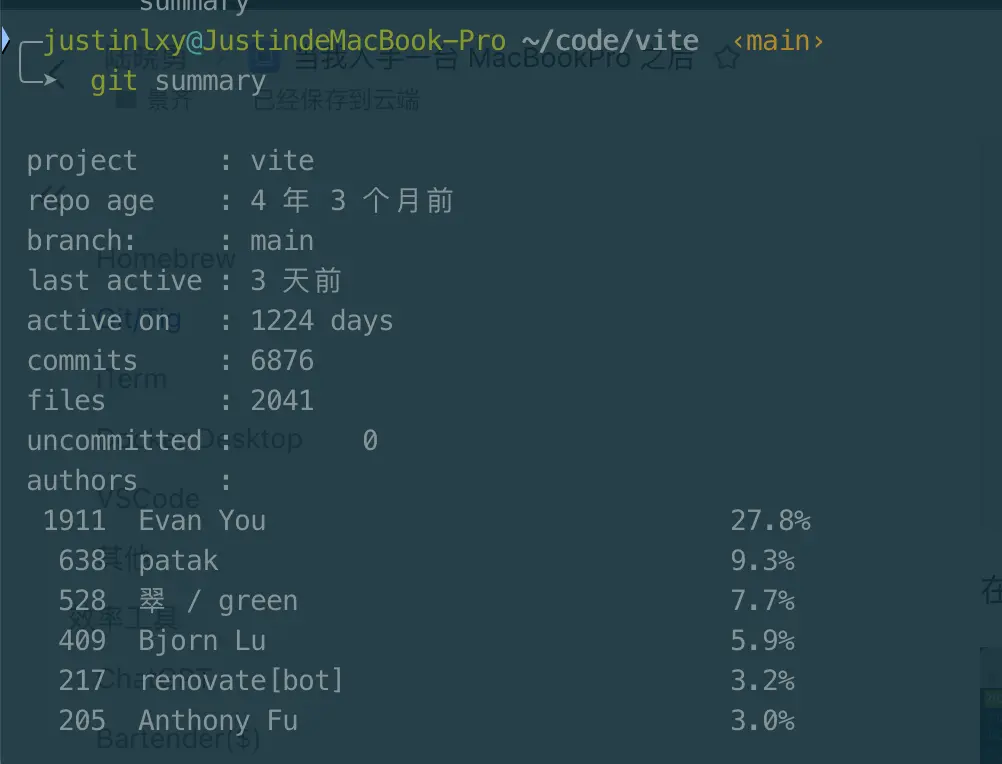The height and width of the screenshot is (764, 1002).
Task: Click the author line 'Evan You'
Action: (202, 521)
